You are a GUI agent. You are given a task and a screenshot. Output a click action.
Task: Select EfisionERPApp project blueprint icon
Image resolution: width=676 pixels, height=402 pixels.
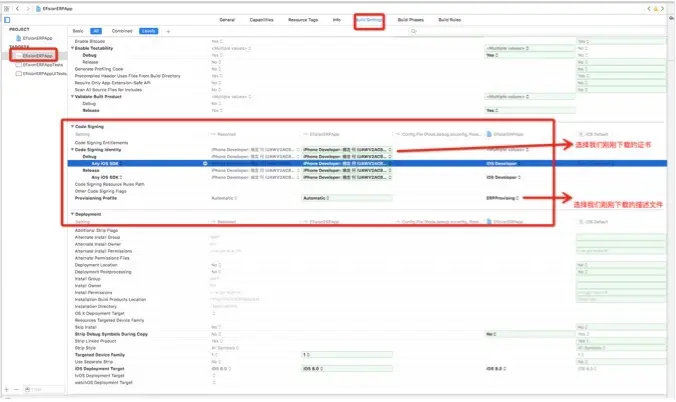pyautogui.click(x=19, y=38)
